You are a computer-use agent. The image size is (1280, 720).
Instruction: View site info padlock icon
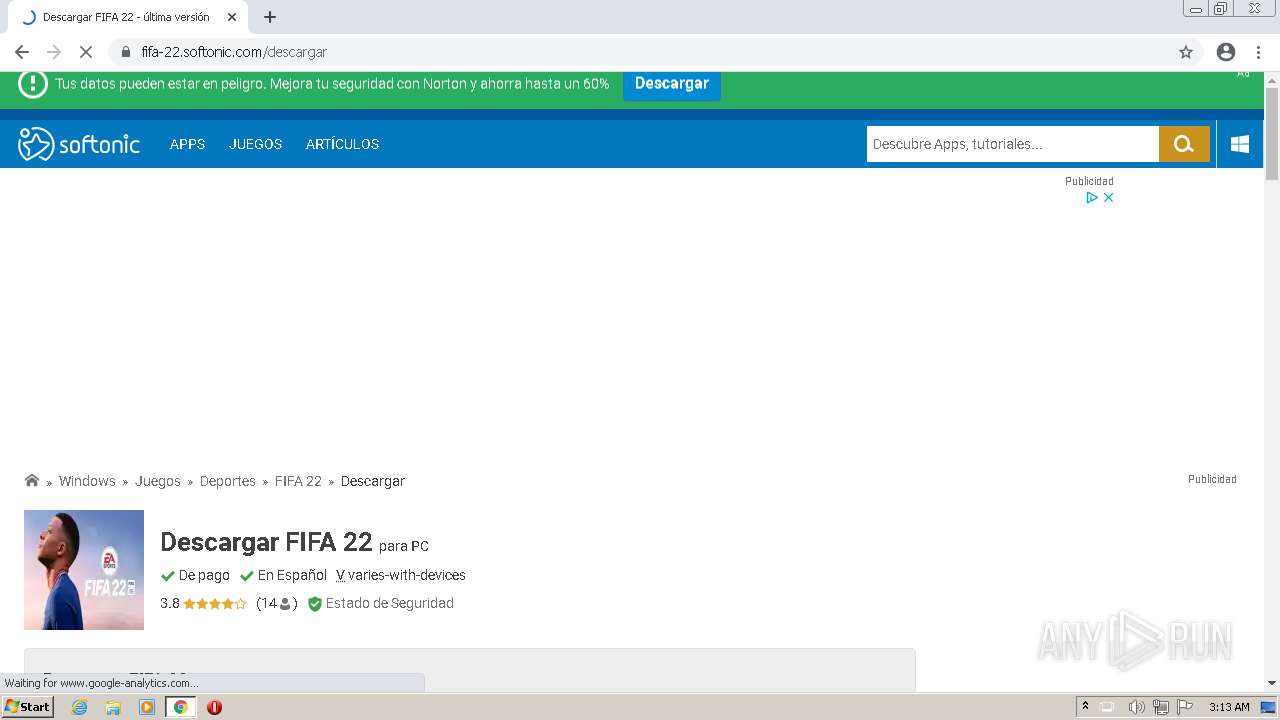coord(126,52)
